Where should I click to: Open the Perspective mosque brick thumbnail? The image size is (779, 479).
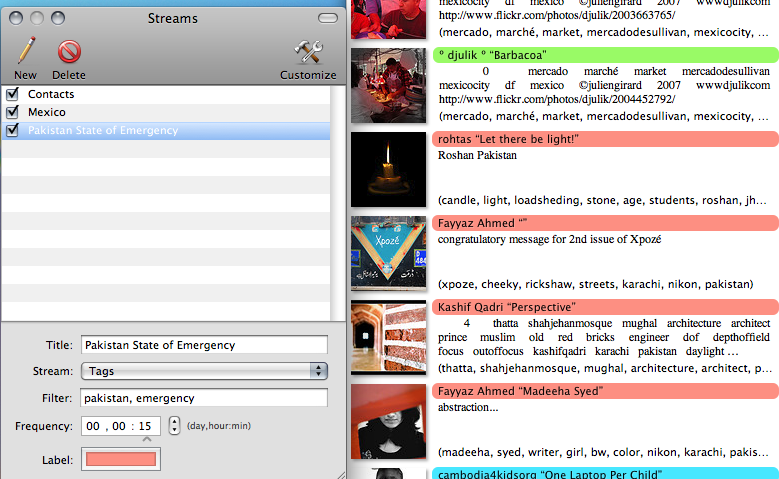pyautogui.click(x=389, y=337)
